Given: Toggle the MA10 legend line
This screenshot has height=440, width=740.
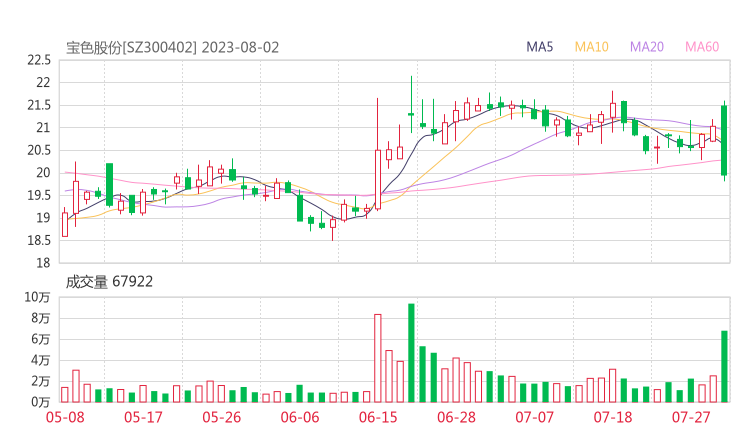Looking at the screenshot, I should pyautogui.click(x=591, y=47).
